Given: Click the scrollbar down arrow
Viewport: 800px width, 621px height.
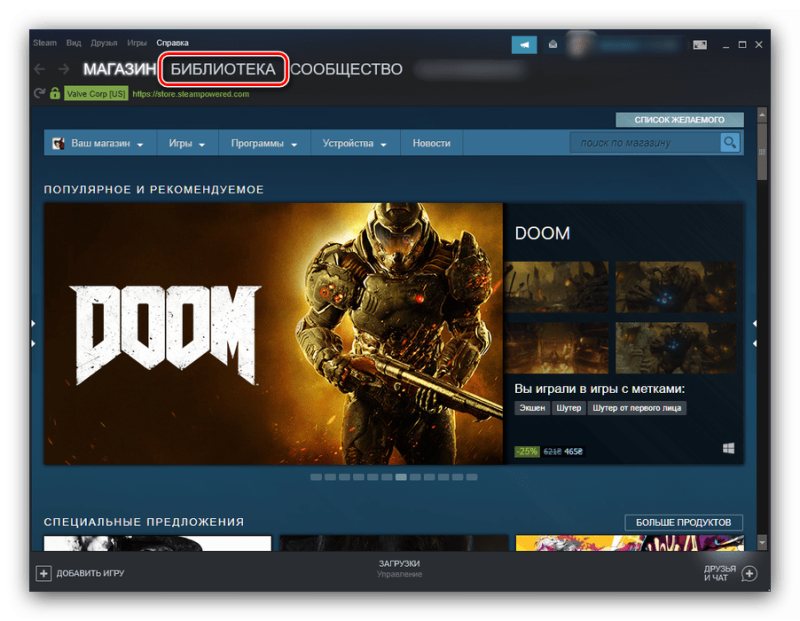Looking at the screenshot, I should click(x=762, y=542).
